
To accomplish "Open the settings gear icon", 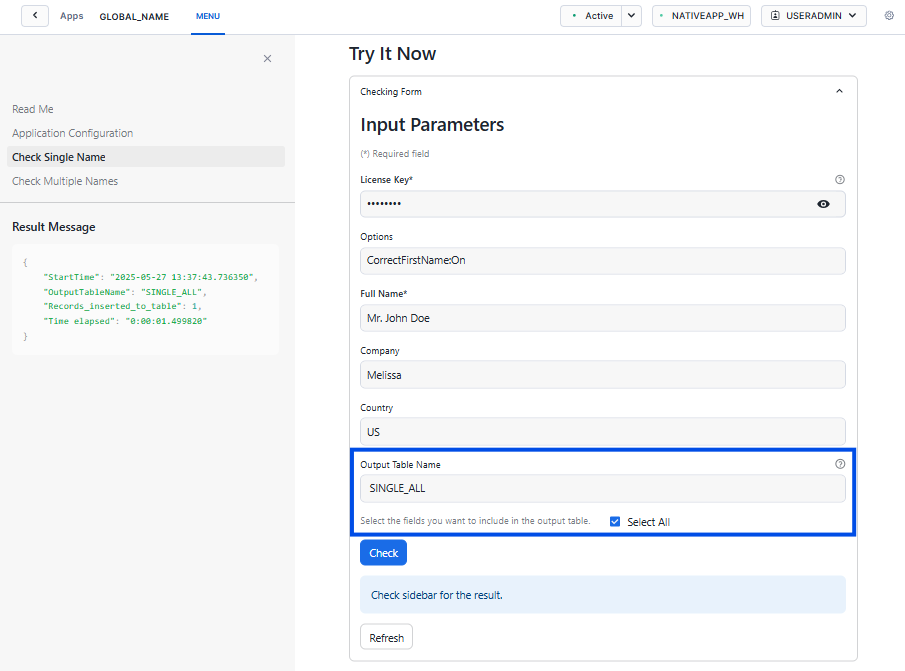I will point(889,16).
